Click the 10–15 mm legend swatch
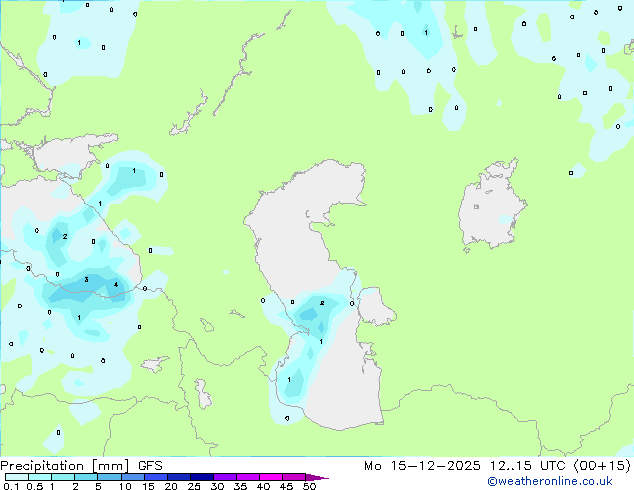Screen dimensions: 634x490 pyautogui.click(x=132, y=477)
